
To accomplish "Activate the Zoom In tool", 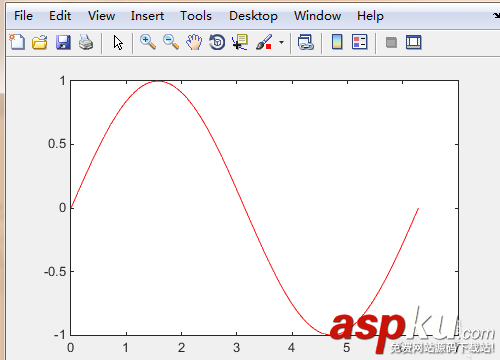I will click(148, 42).
